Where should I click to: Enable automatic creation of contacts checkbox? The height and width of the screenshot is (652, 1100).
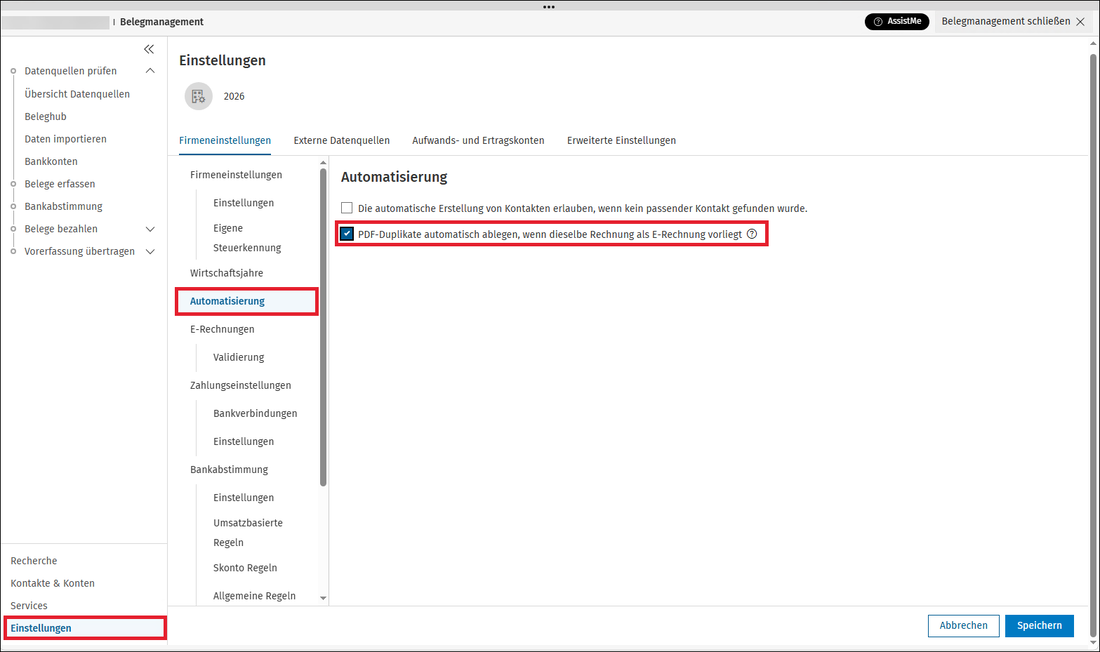(347, 208)
